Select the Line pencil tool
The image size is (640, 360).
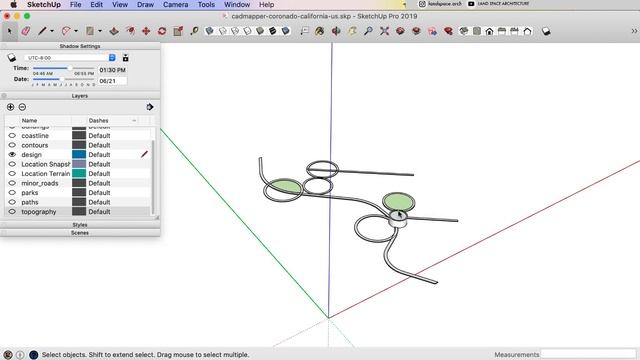(42, 31)
